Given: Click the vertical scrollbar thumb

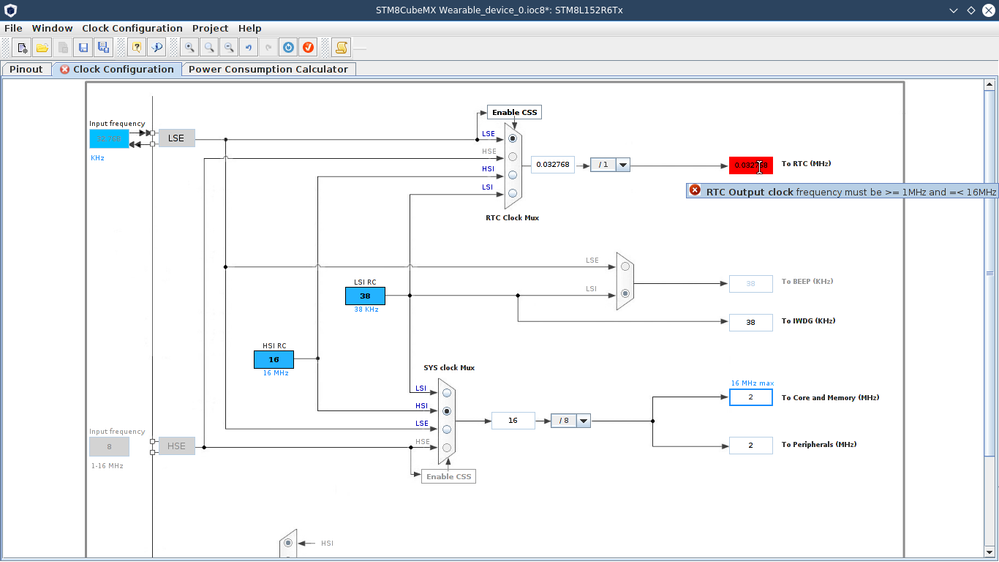Looking at the screenshot, I should tap(989, 273).
